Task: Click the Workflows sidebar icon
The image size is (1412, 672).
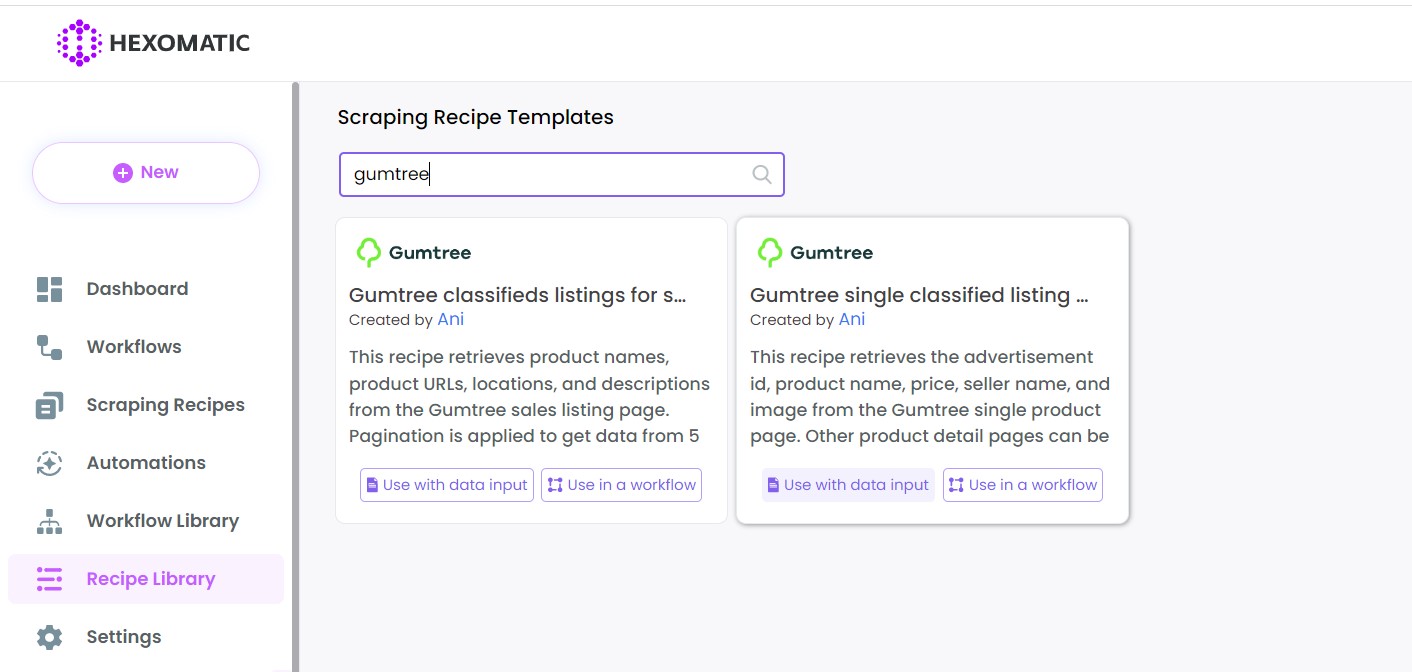Action: coord(49,347)
